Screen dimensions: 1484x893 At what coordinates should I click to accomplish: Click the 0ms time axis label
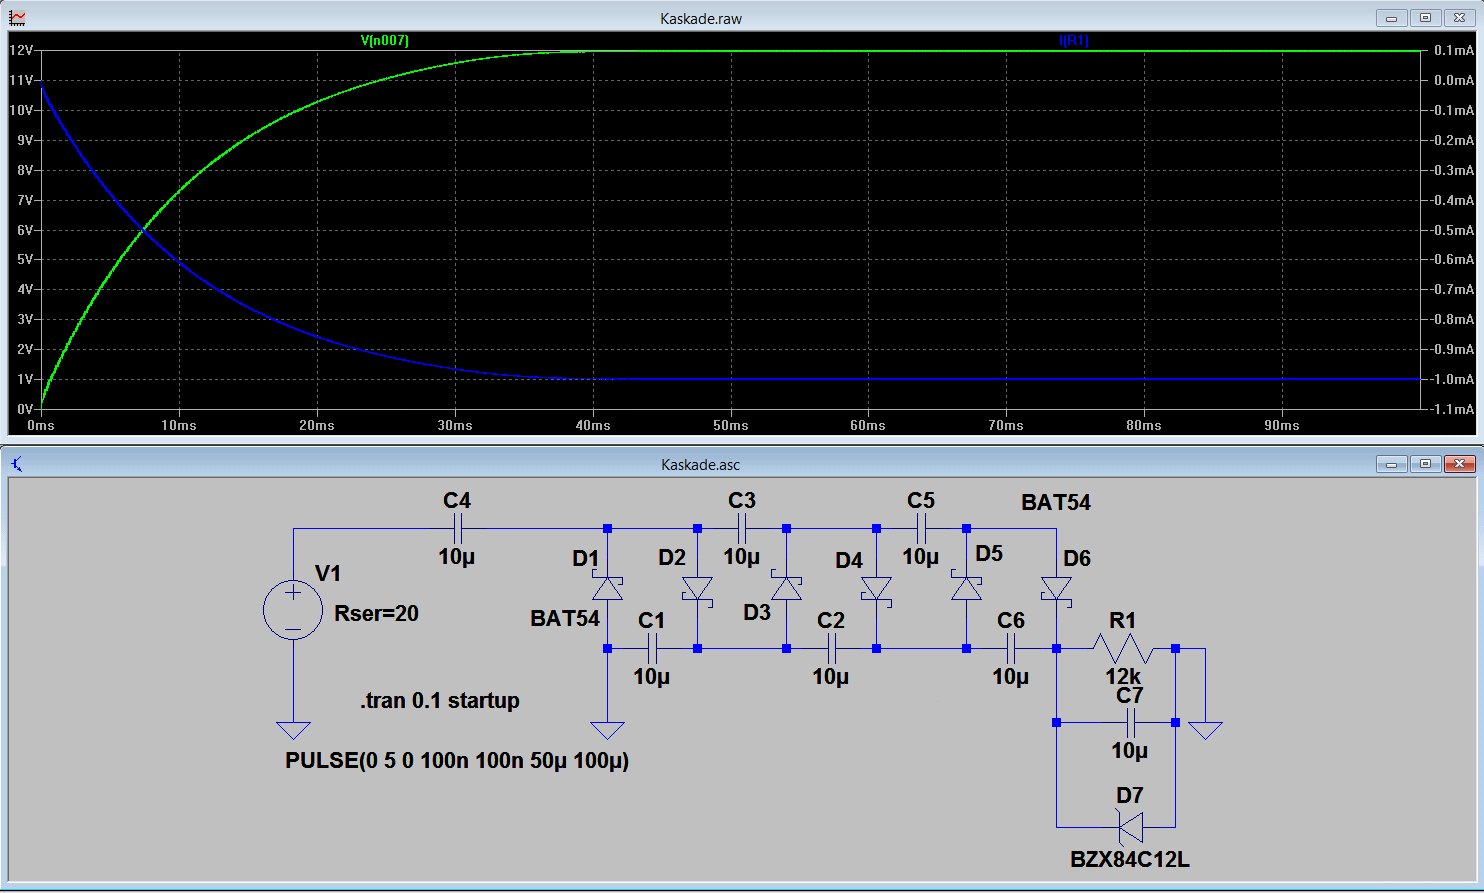(41, 425)
